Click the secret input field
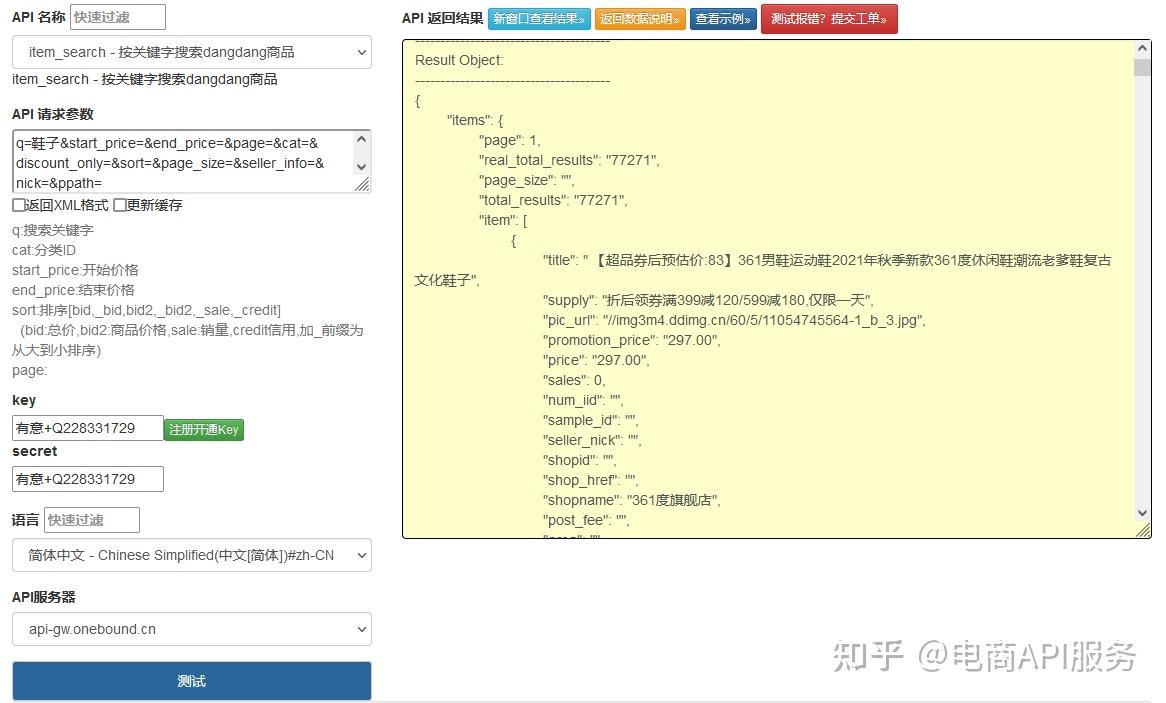The image size is (1166, 703). 87,478
